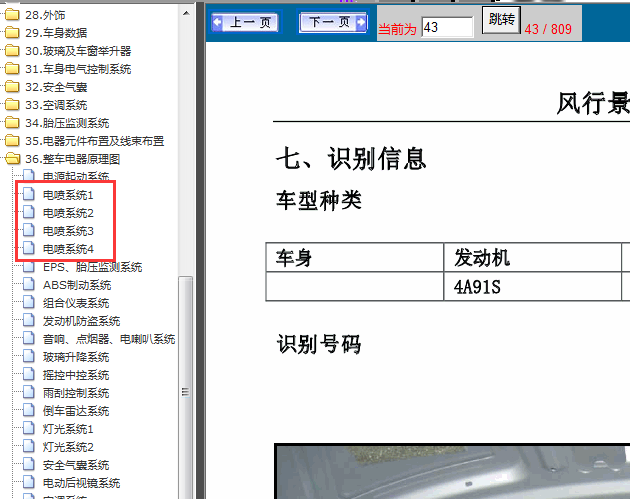Click page icon beside 灯光系统2
The image size is (630, 499).
point(29,446)
